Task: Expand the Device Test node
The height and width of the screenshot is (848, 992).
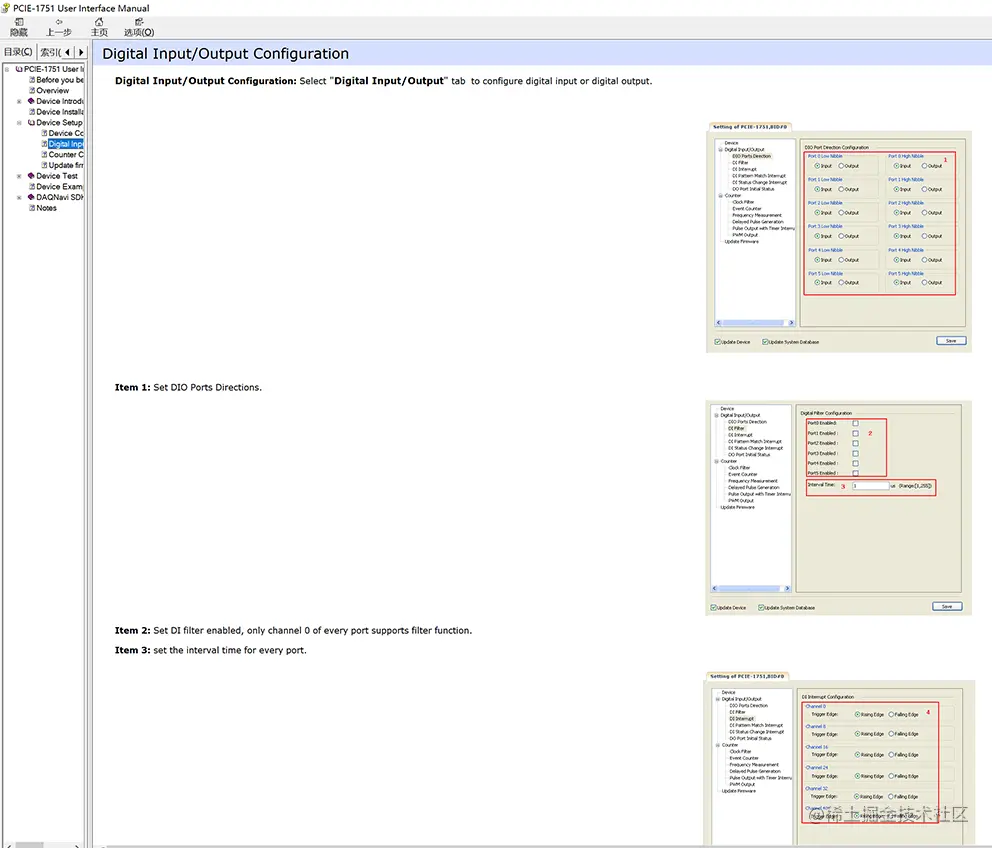Action: coord(19,176)
